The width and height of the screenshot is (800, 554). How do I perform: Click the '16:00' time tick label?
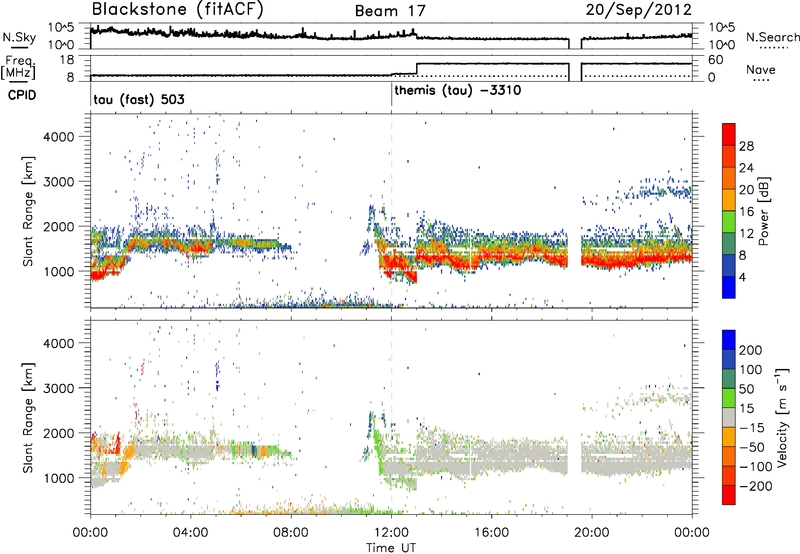coord(491,532)
